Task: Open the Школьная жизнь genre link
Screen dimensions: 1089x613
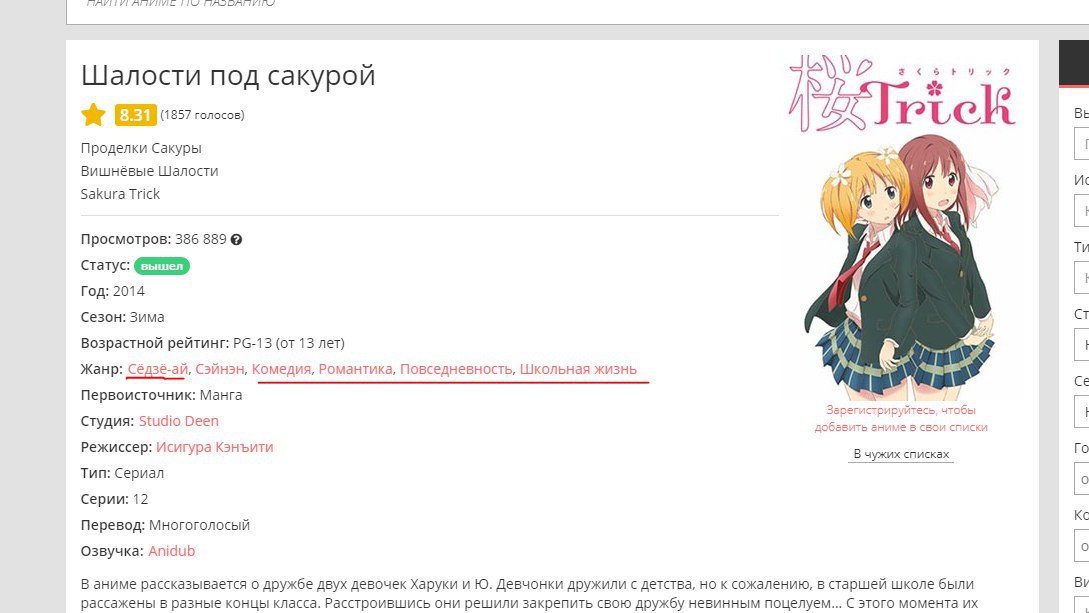Action: (x=578, y=369)
